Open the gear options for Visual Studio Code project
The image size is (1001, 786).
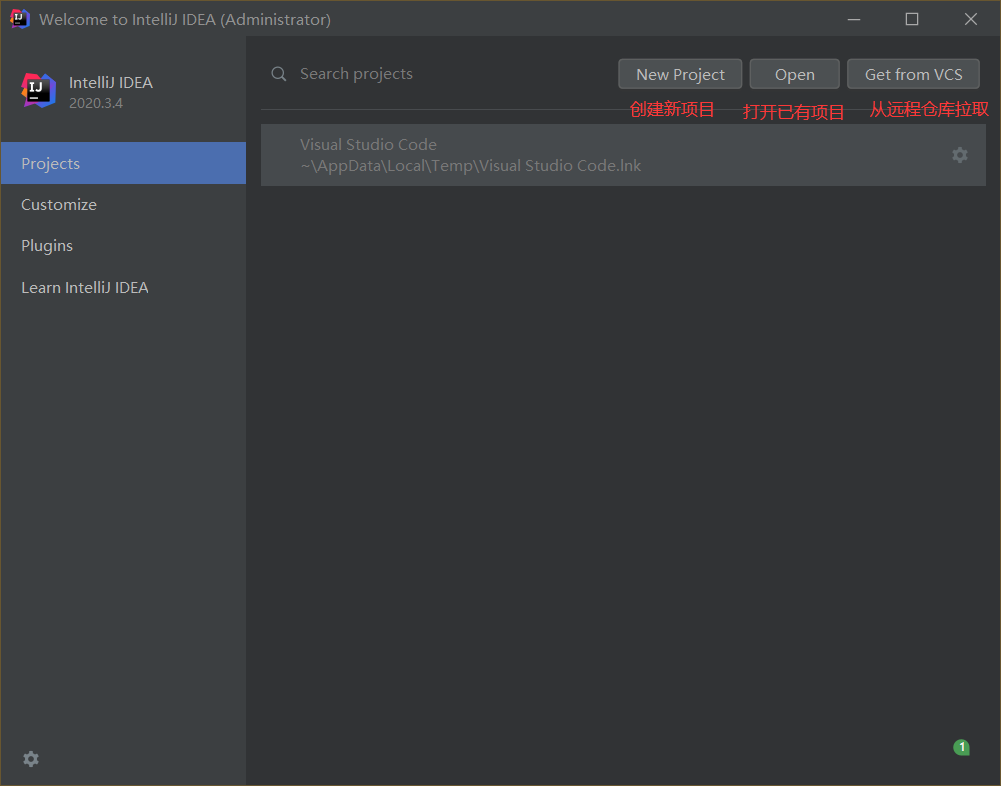point(959,155)
